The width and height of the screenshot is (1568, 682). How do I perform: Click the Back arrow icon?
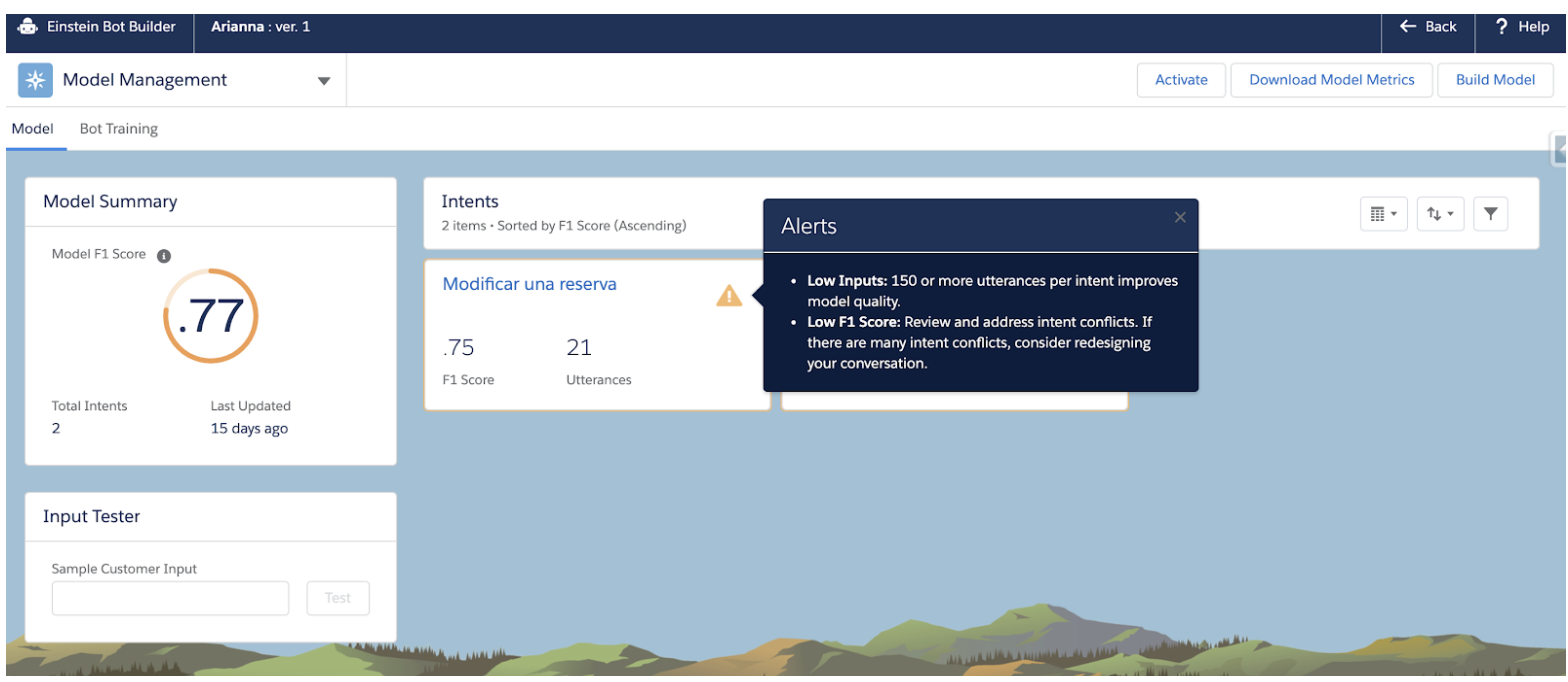pyautogui.click(x=1408, y=27)
